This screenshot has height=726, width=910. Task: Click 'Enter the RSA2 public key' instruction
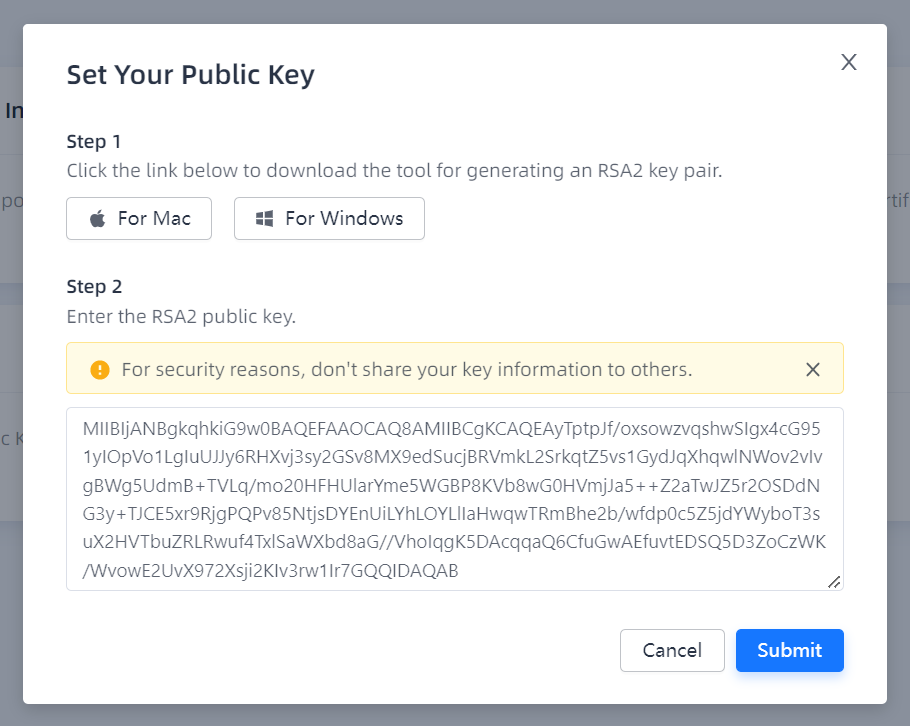[x=181, y=317]
